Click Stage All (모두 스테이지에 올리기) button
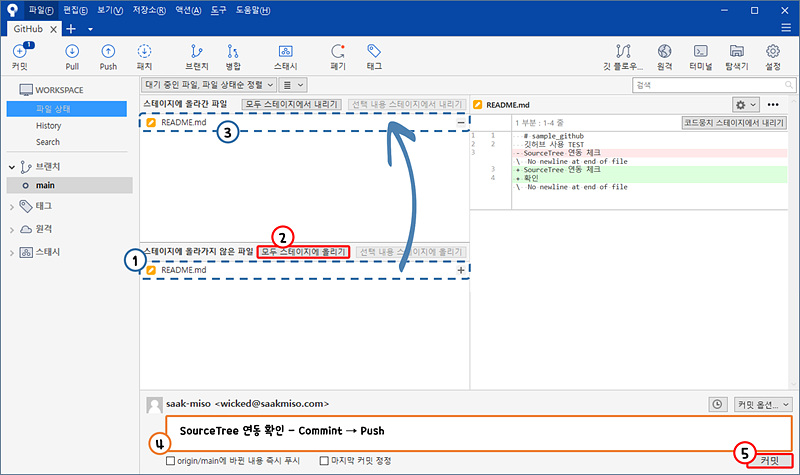Image resolution: width=800 pixels, height=475 pixels. 304,252
